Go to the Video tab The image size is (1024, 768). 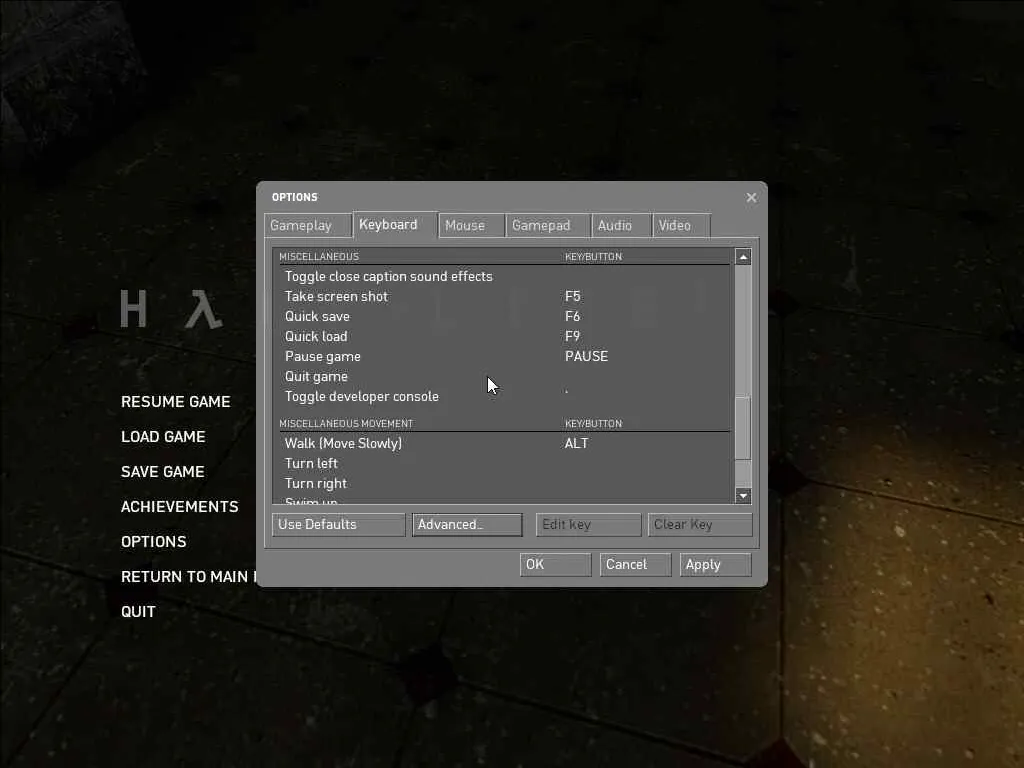coord(681,225)
